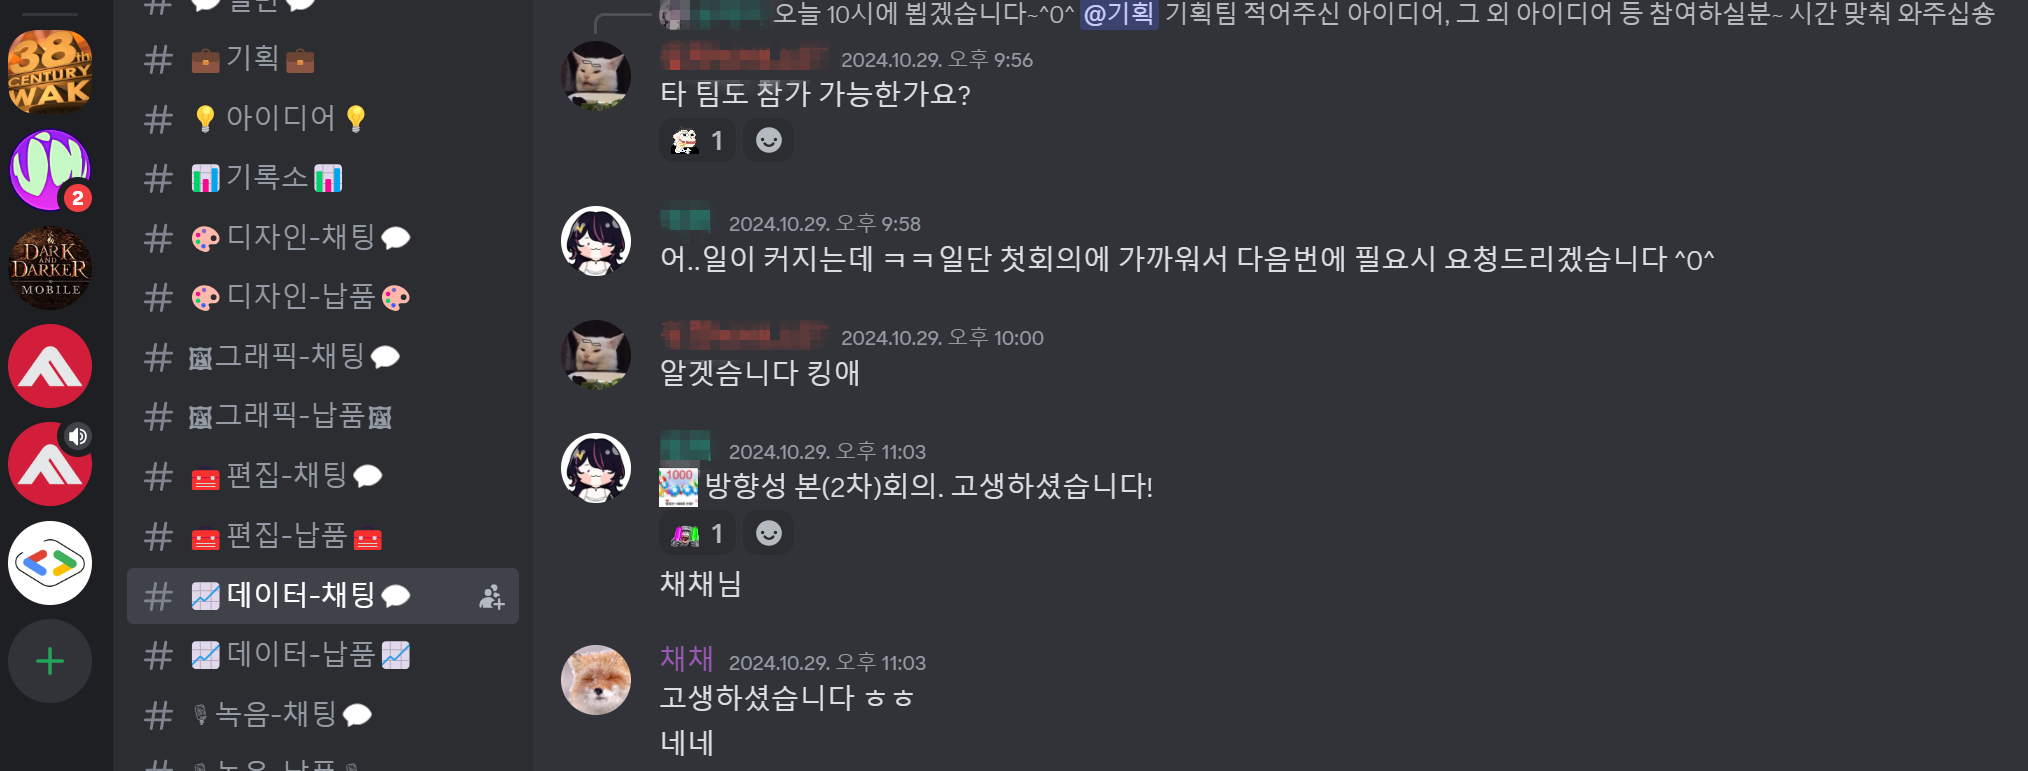Switch to the 기획 channel
The width and height of the screenshot is (2028, 771).
[322, 59]
